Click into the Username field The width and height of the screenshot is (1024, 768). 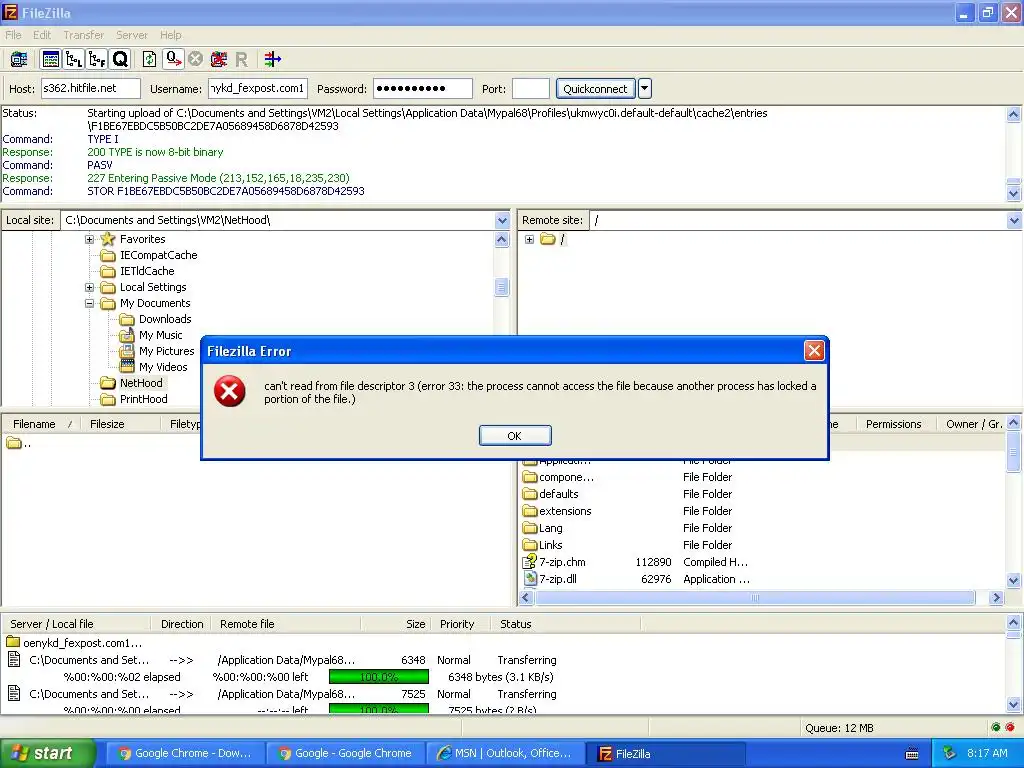[257, 88]
